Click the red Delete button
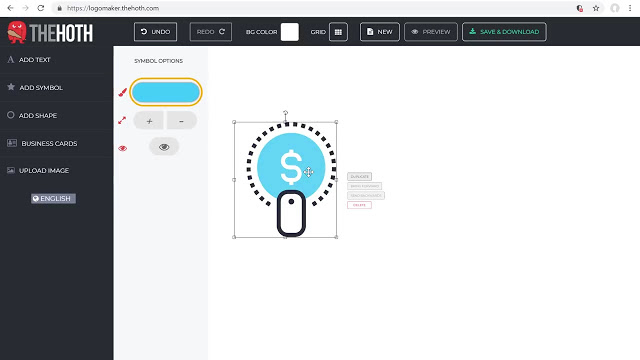The height and width of the screenshot is (360, 640). pyautogui.click(x=359, y=205)
